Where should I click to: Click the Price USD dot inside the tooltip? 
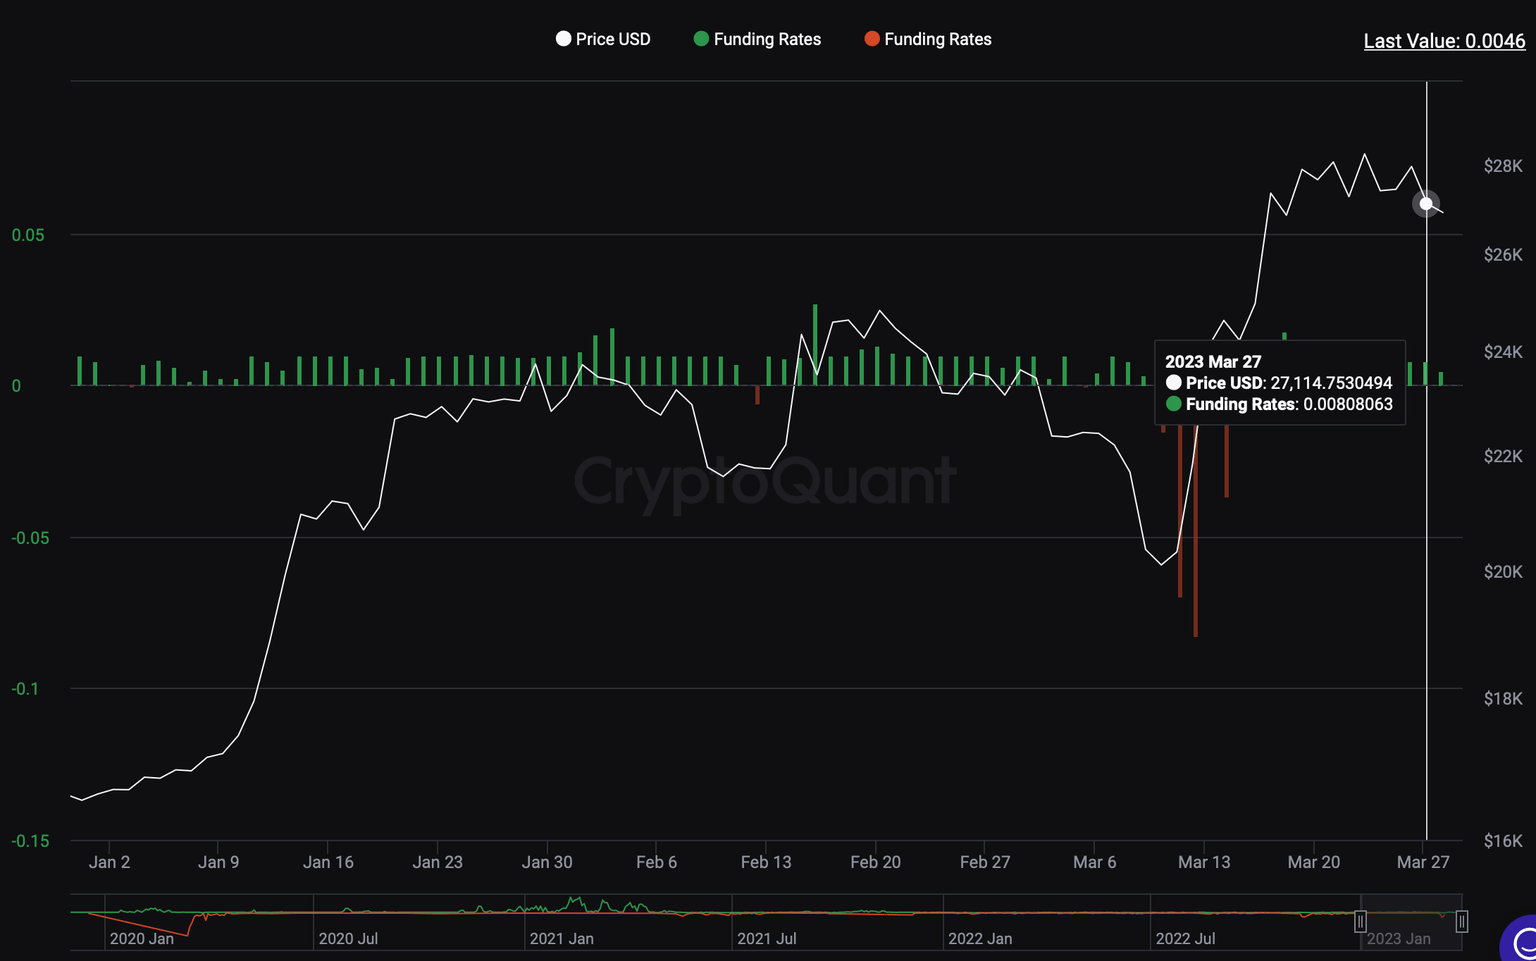1174,383
